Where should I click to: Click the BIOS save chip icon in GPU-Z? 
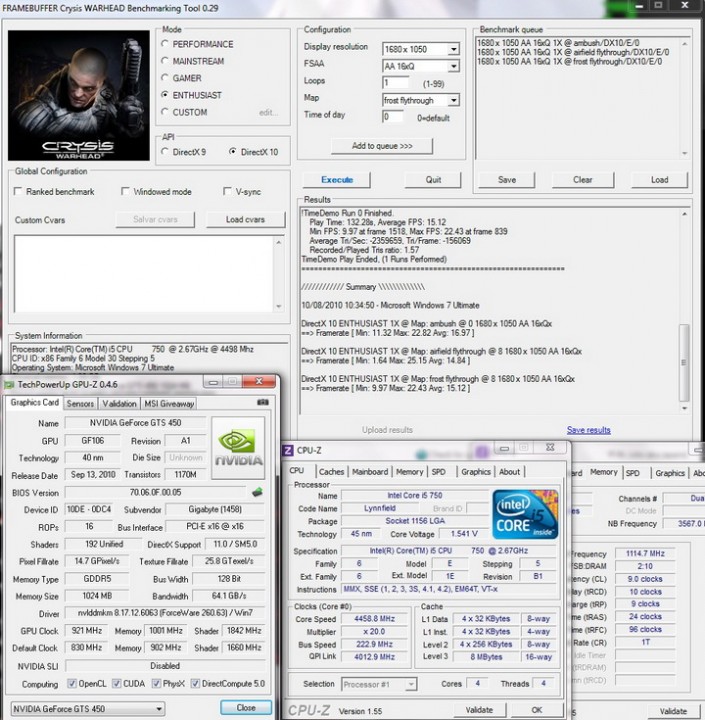pyautogui.click(x=257, y=492)
